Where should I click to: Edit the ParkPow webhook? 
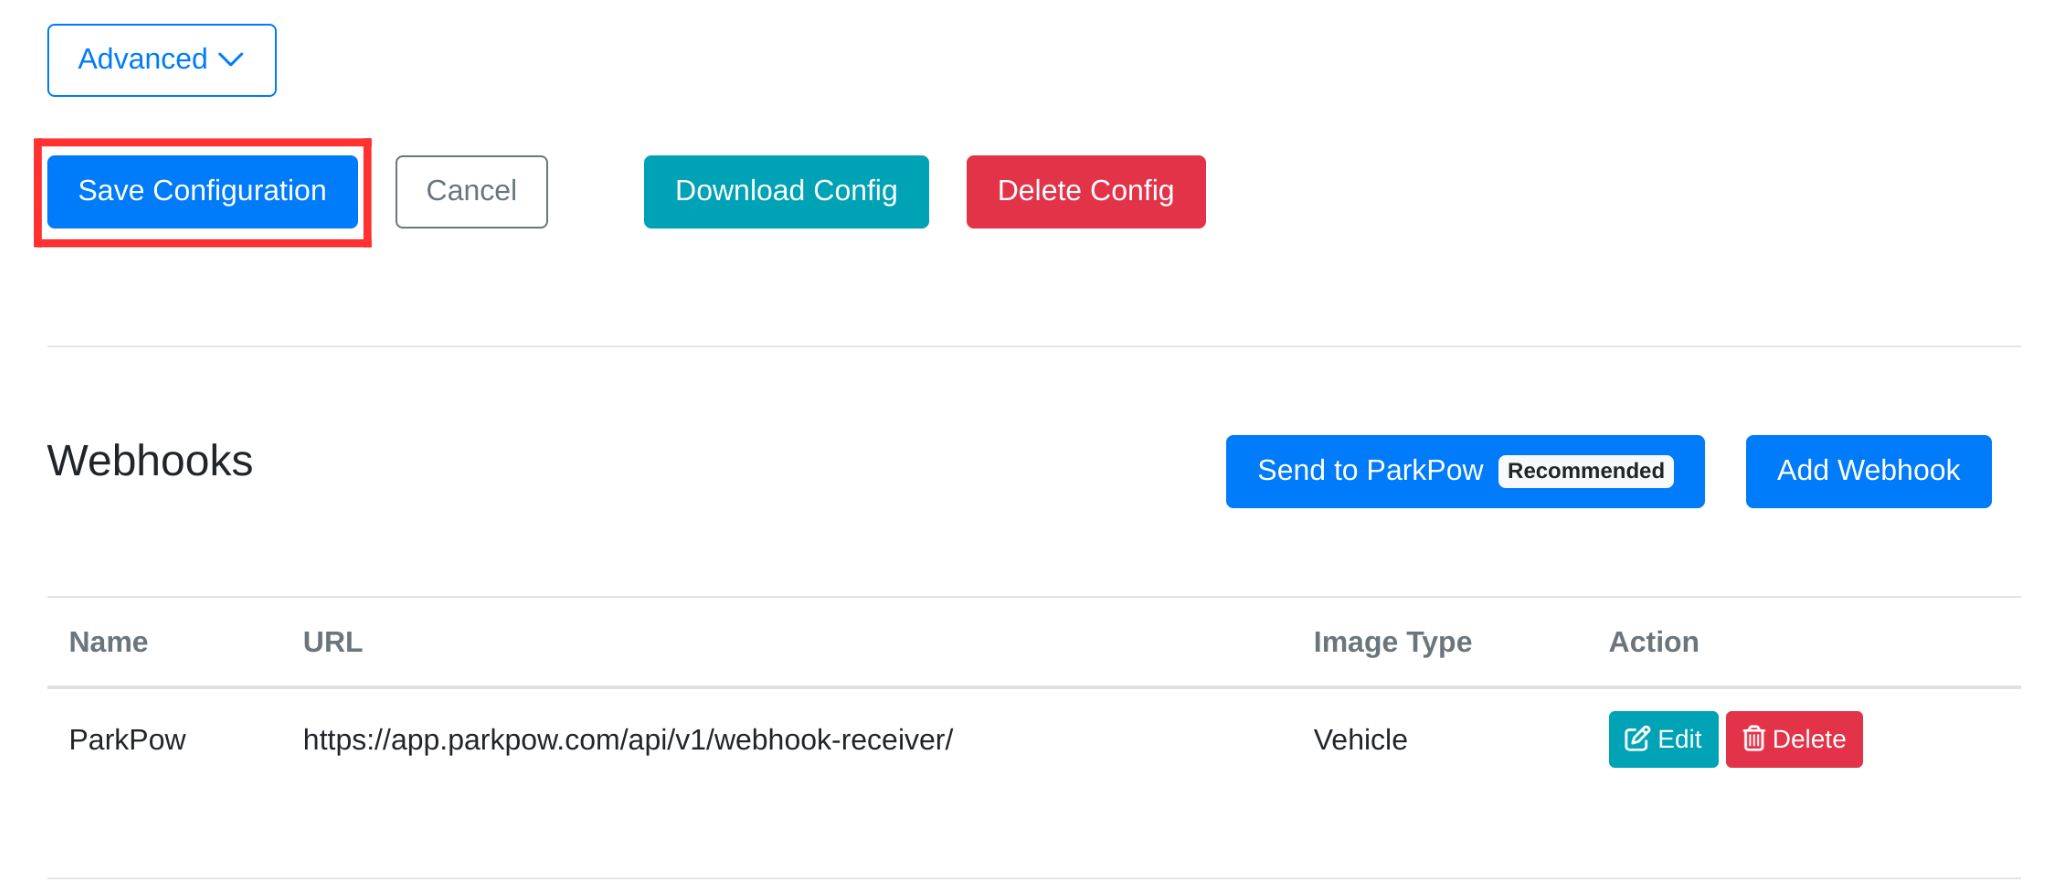[x=1663, y=739]
